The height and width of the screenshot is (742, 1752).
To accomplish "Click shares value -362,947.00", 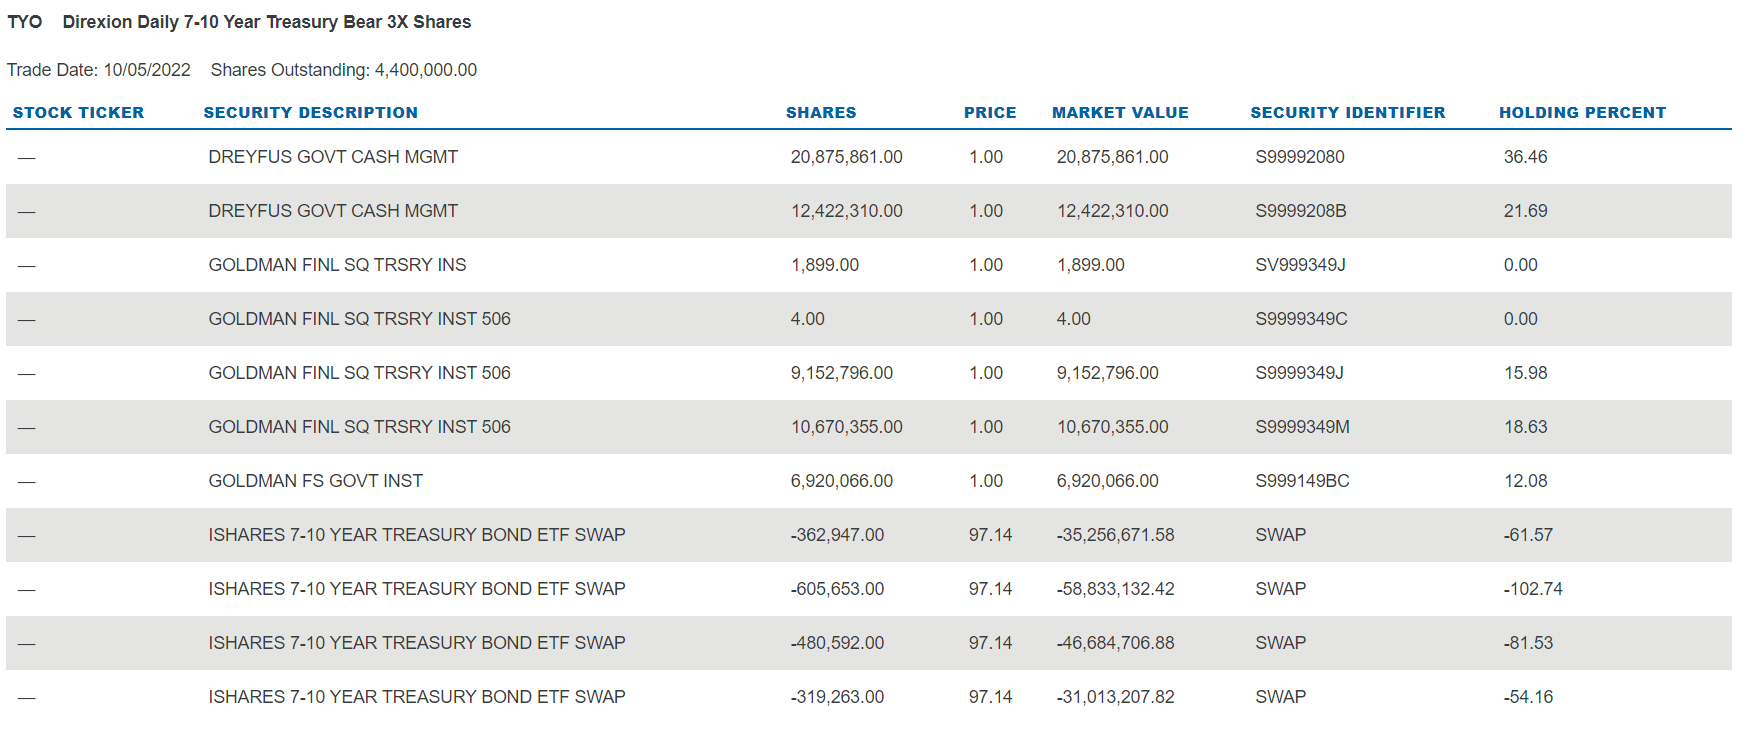I will [x=837, y=535].
